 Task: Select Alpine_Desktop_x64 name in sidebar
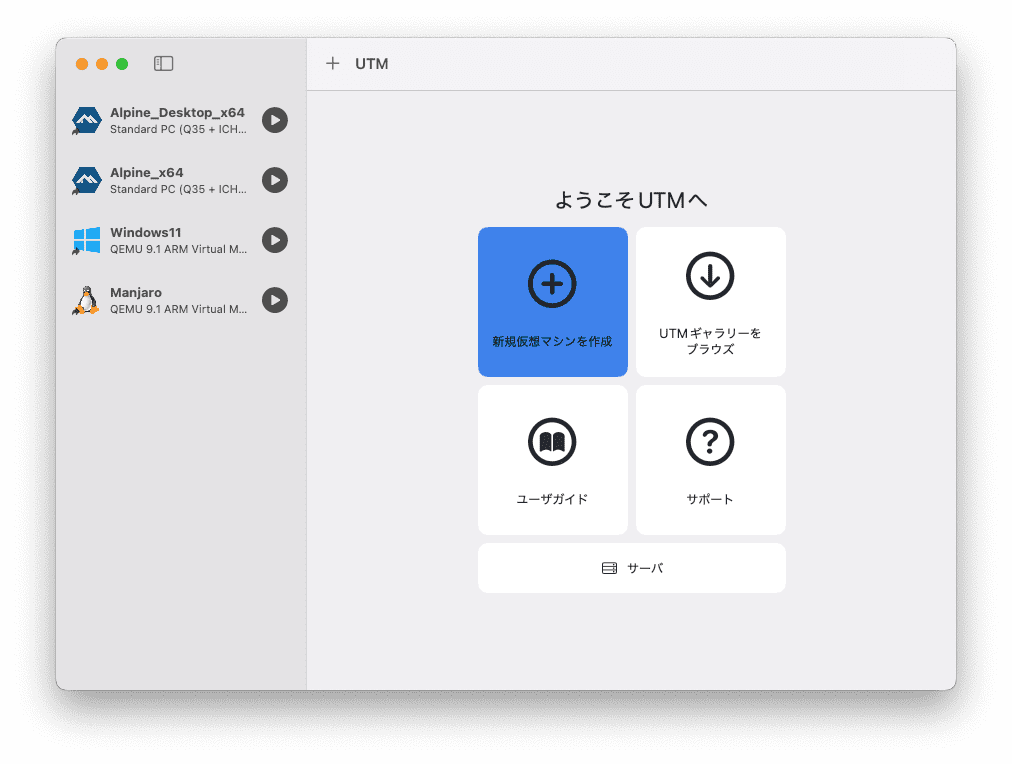[x=177, y=112]
